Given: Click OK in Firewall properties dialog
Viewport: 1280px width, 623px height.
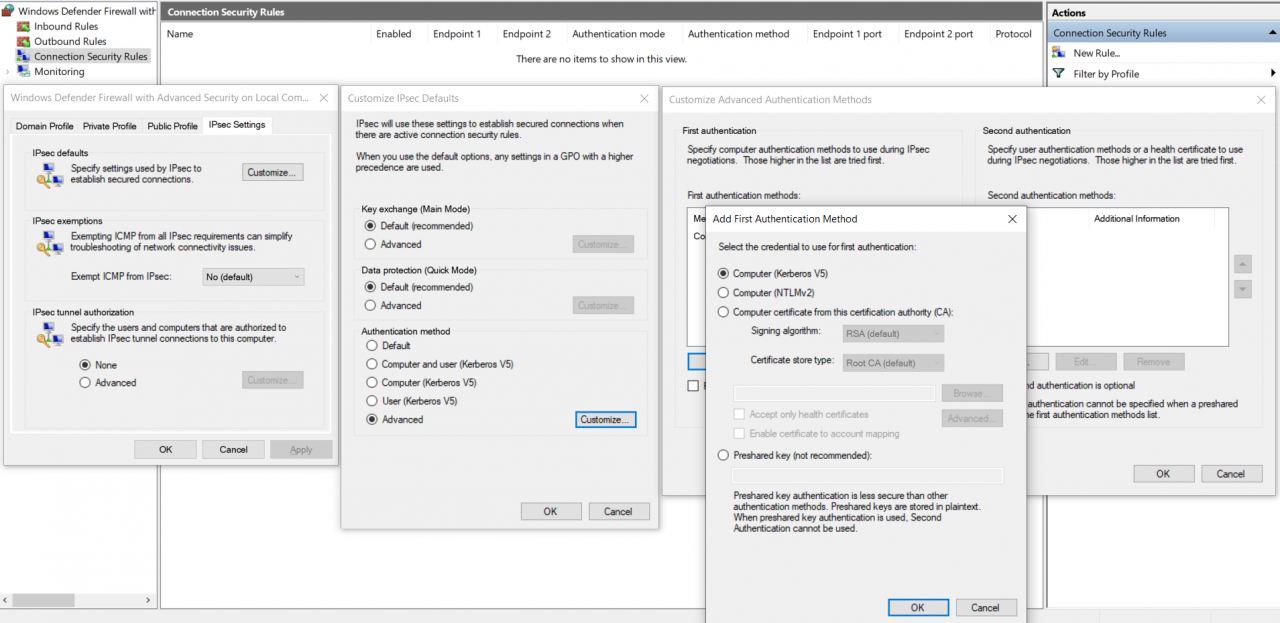Looking at the screenshot, I should (166, 450).
